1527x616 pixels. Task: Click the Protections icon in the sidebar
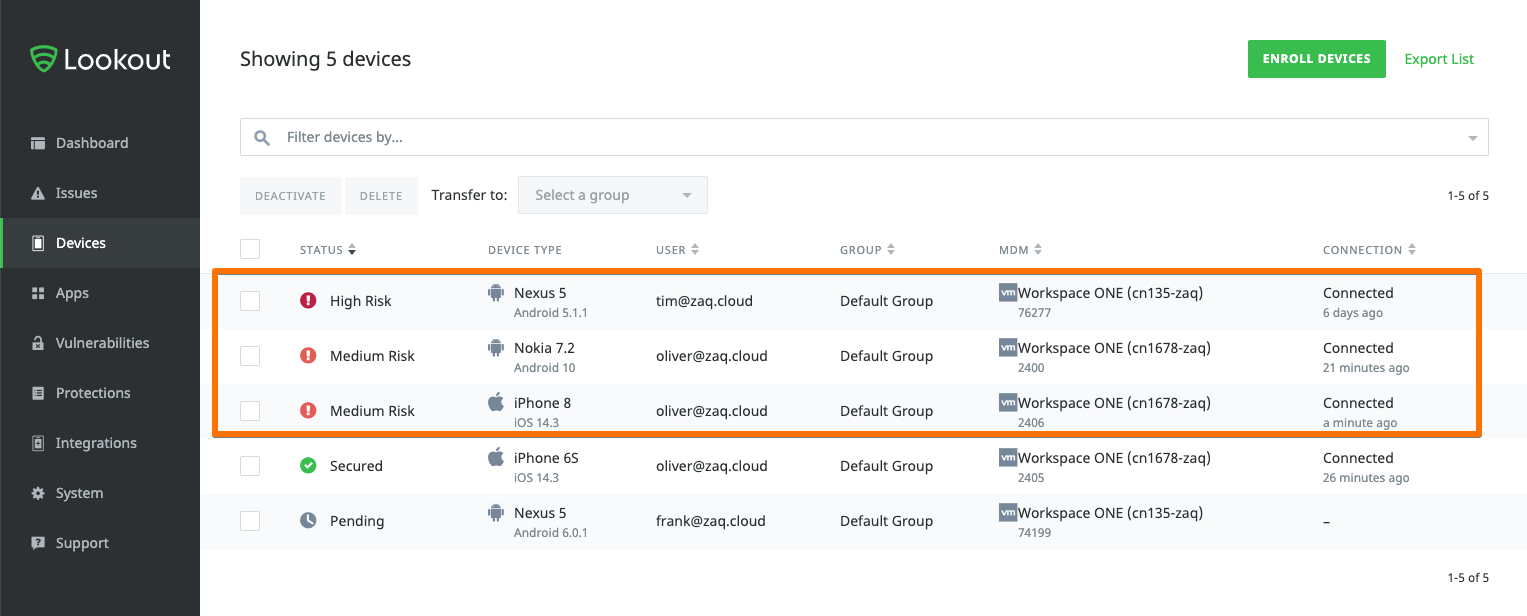pyautogui.click(x=38, y=393)
